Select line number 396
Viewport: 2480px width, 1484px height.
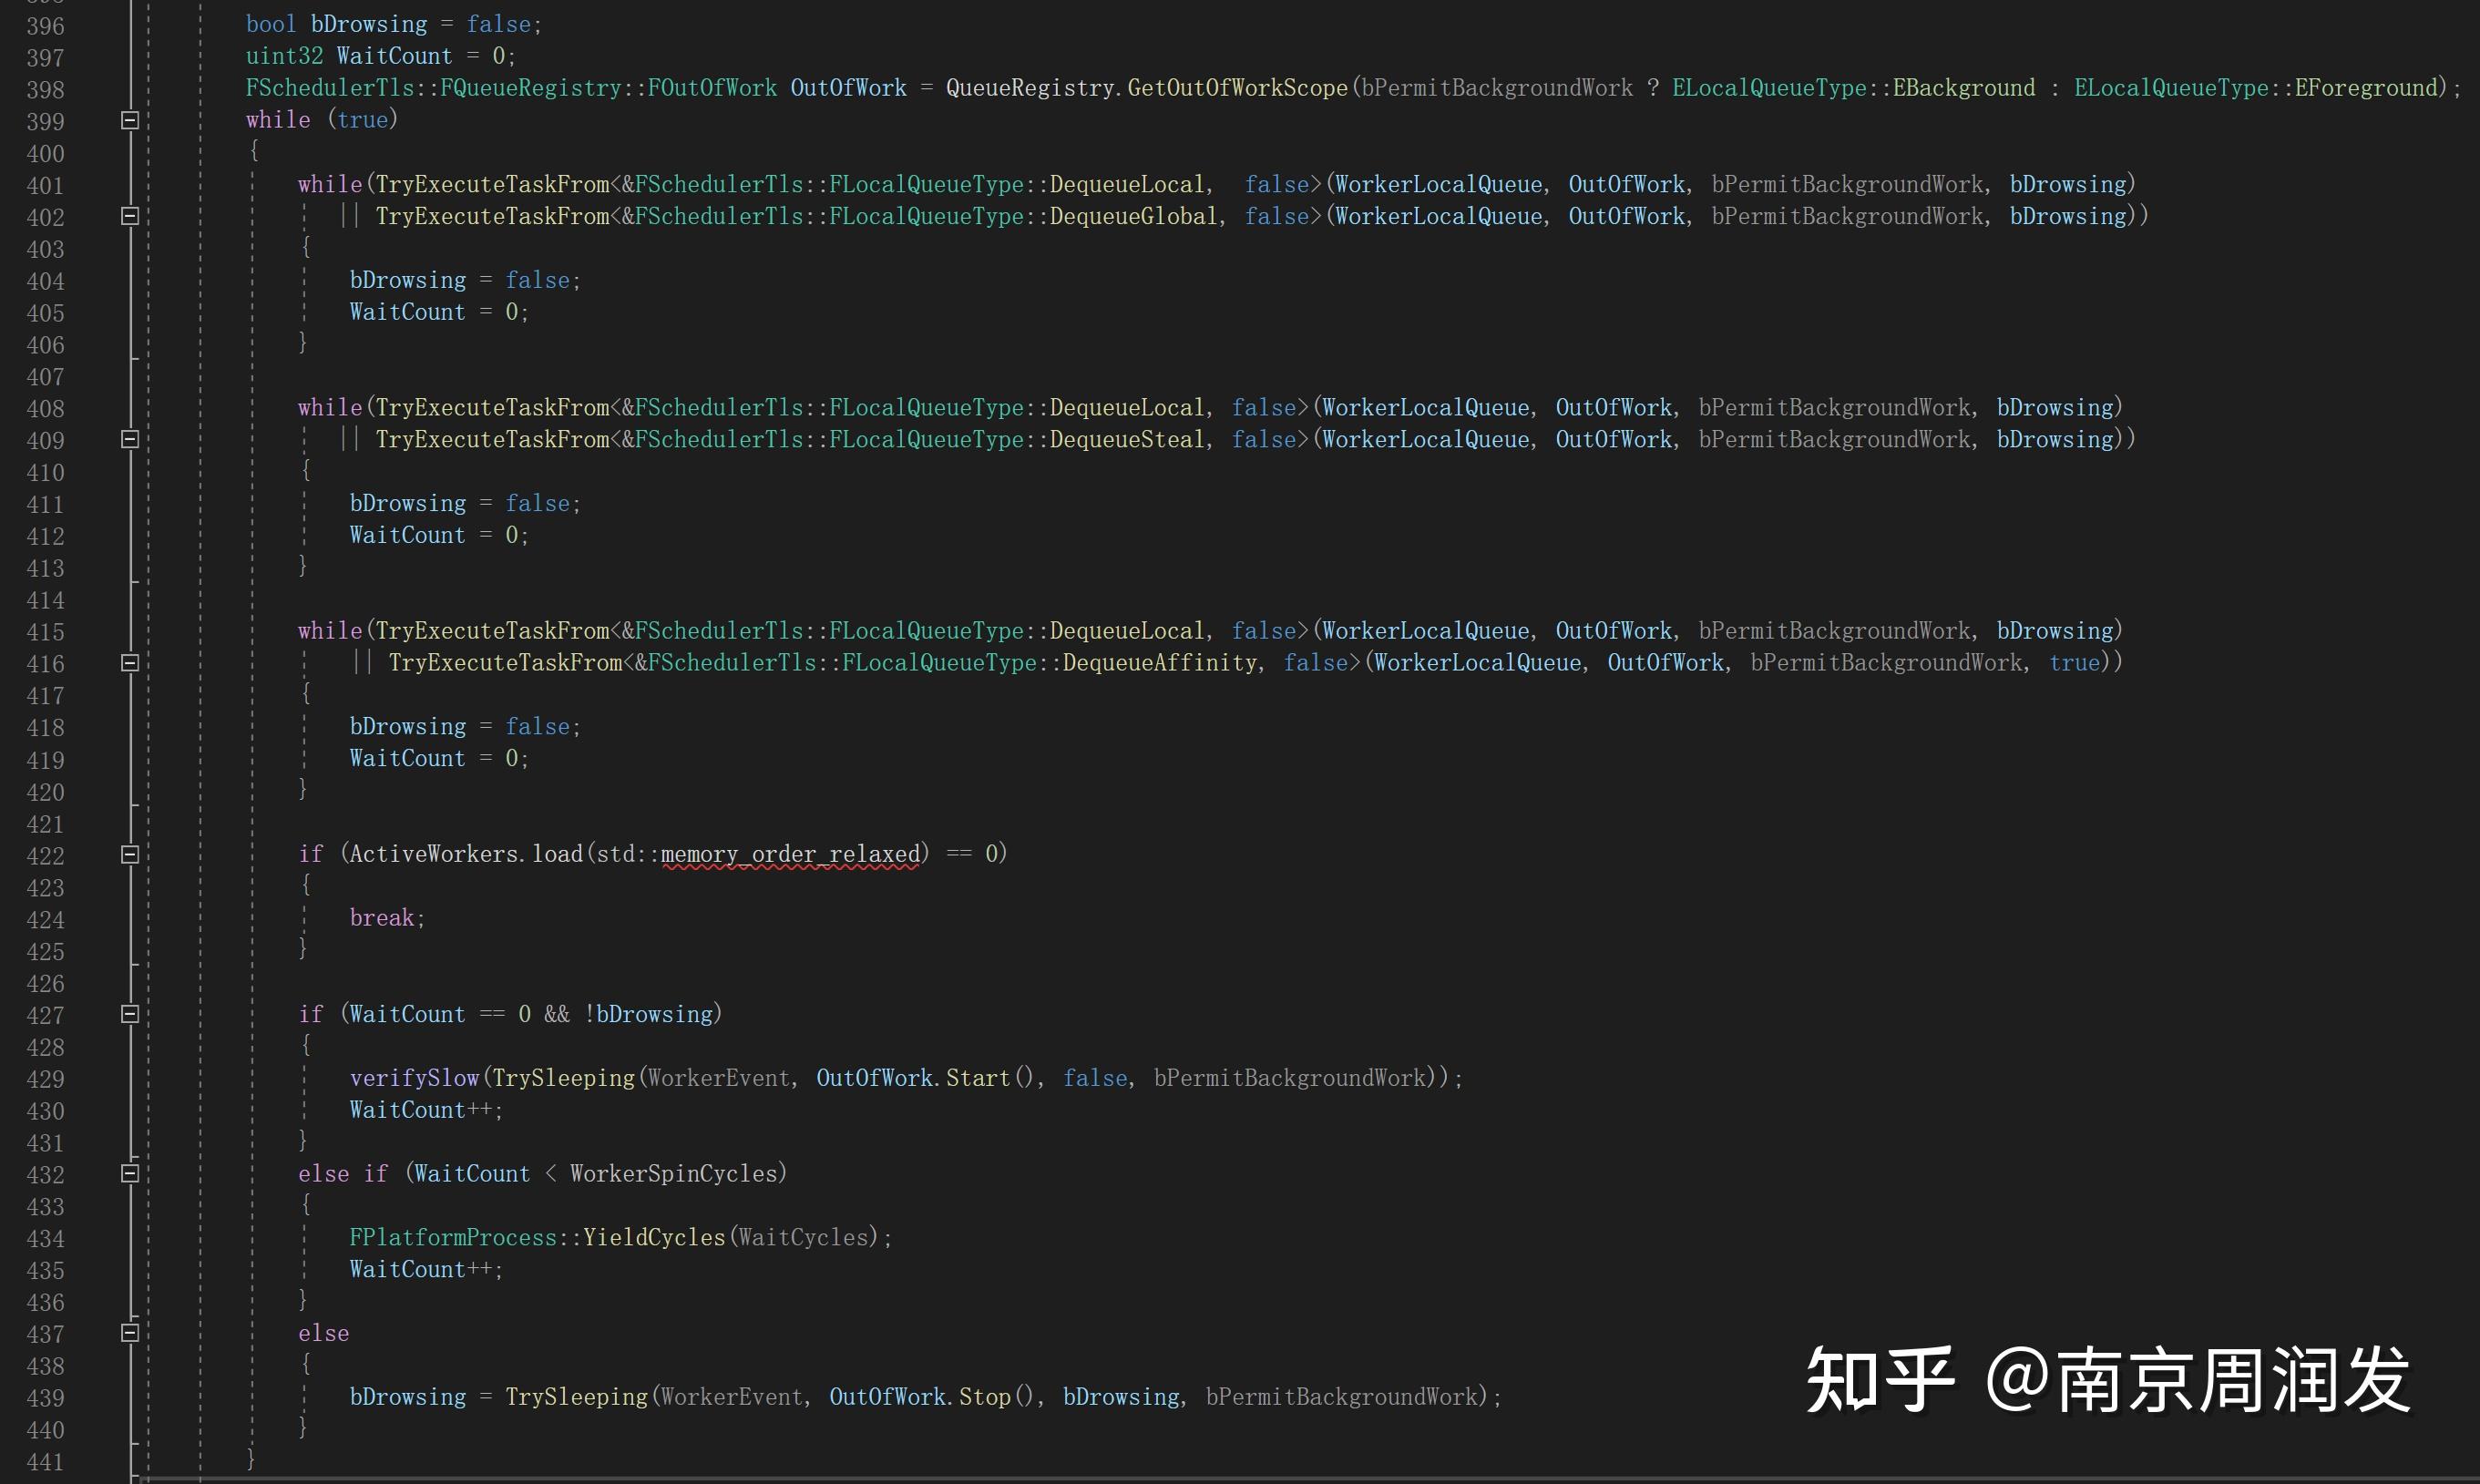[x=45, y=24]
